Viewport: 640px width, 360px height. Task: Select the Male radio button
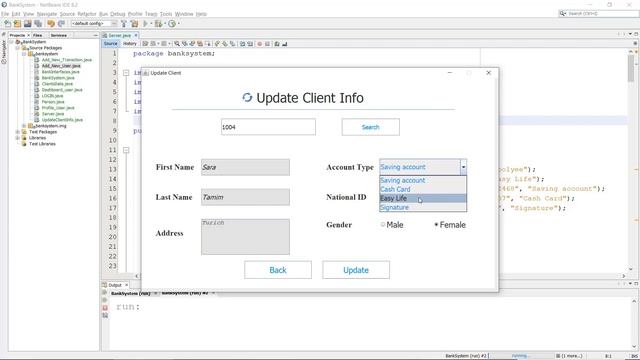coord(383,224)
